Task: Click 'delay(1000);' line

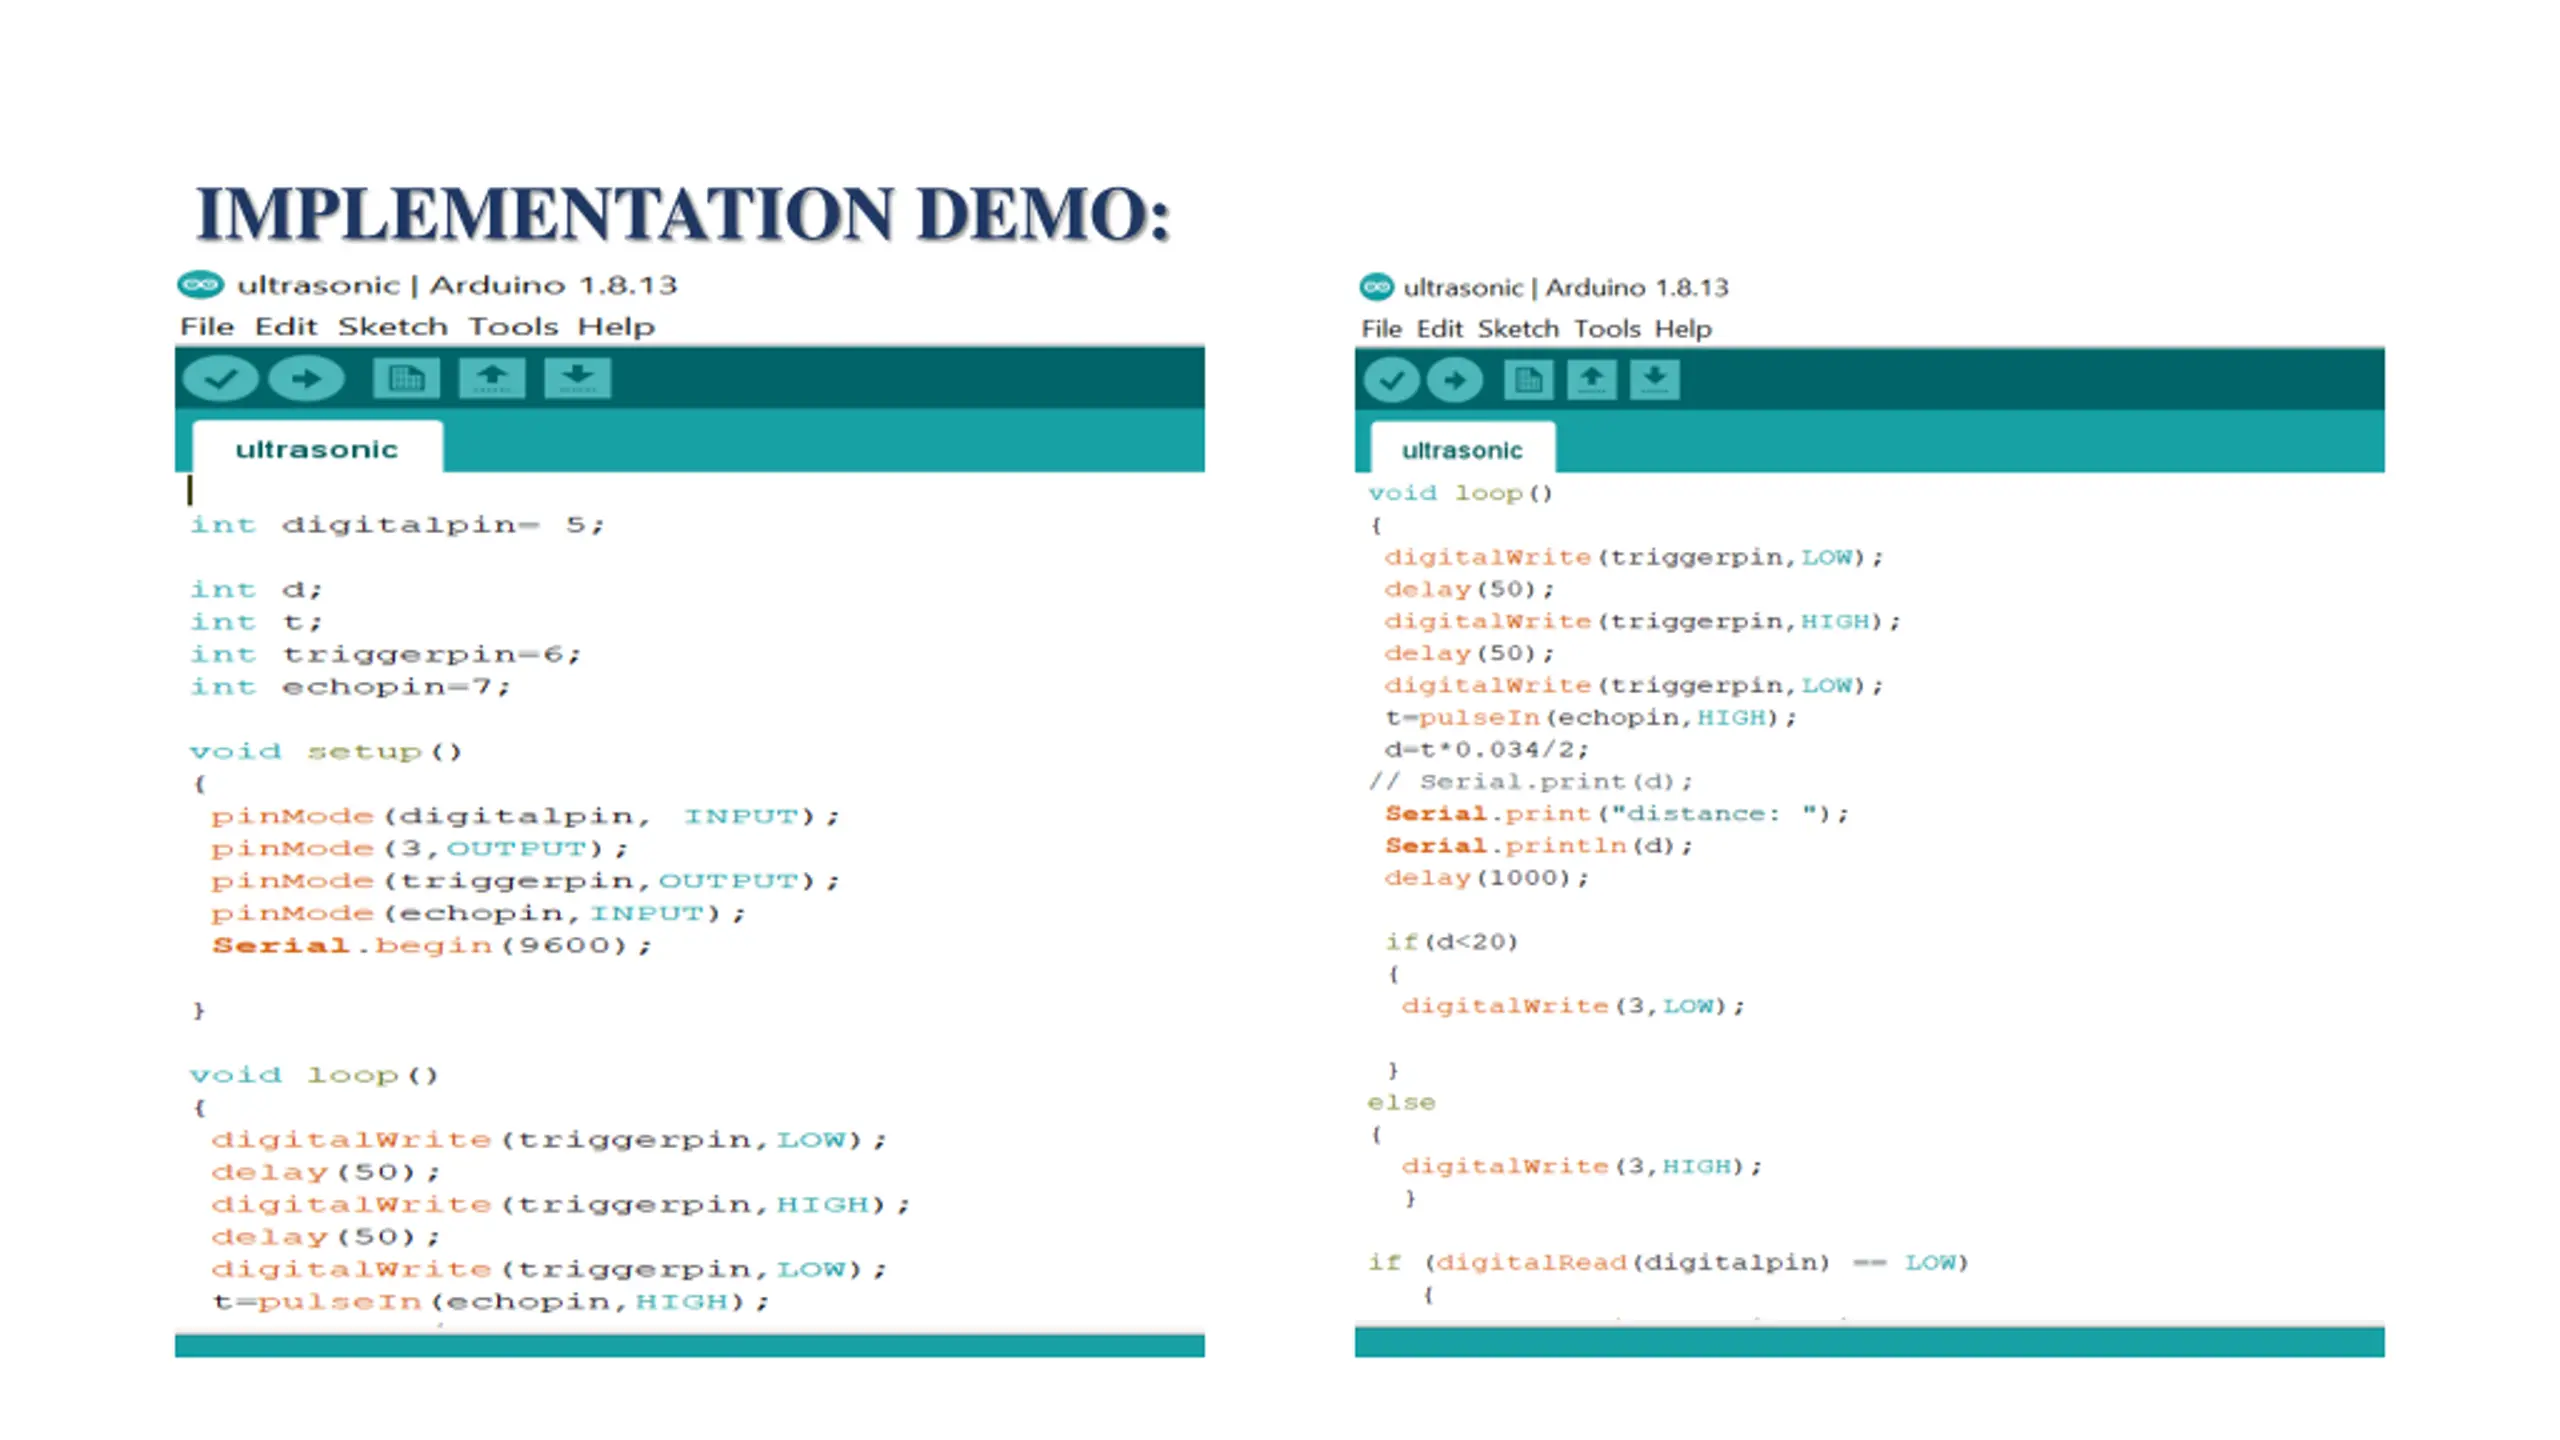Action: [1486, 878]
